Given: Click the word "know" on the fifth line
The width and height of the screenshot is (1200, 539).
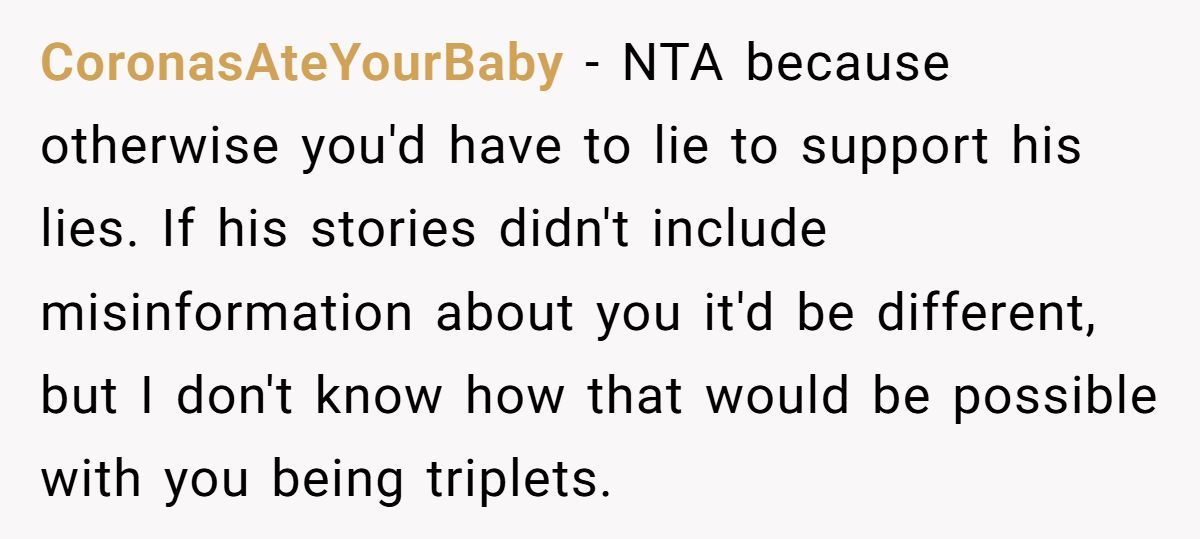Looking at the screenshot, I should (x=380, y=396).
